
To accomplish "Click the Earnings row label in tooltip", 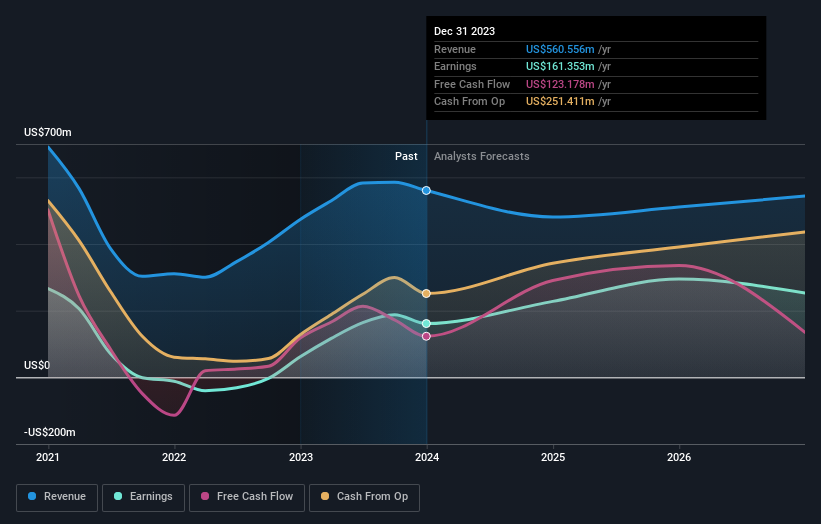I will [x=456, y=66].
